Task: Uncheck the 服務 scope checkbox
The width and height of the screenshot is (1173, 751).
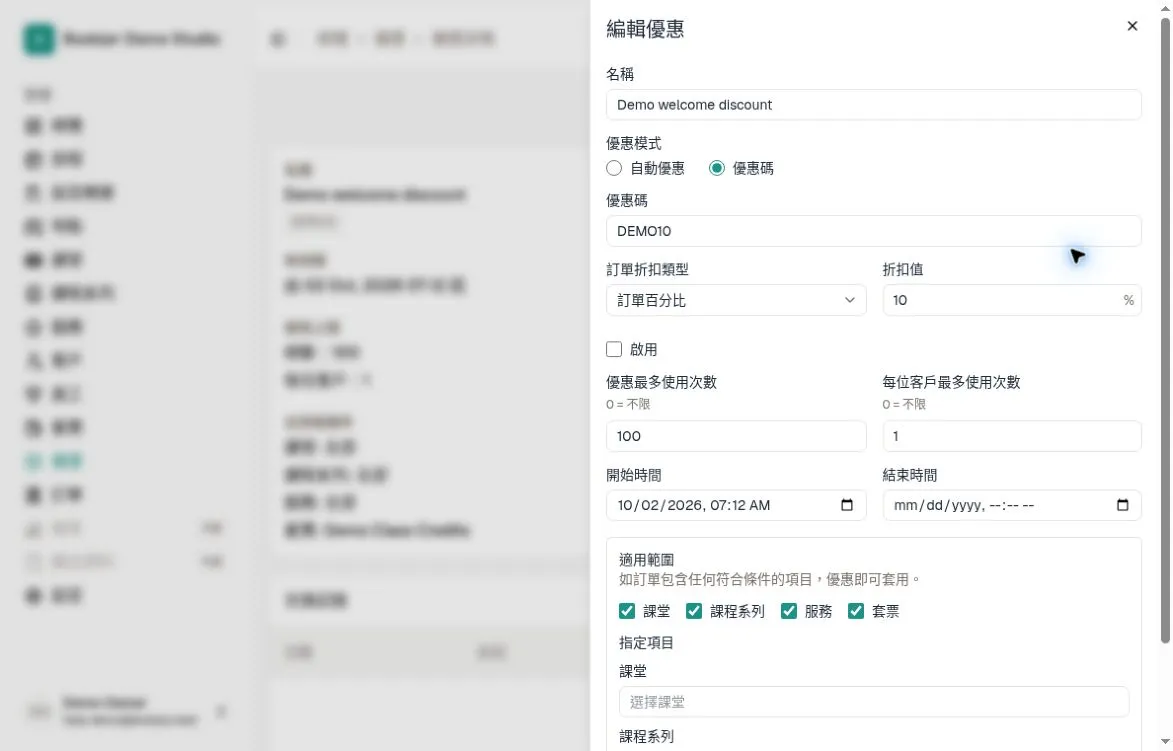Action: click(x=788, y=611)
